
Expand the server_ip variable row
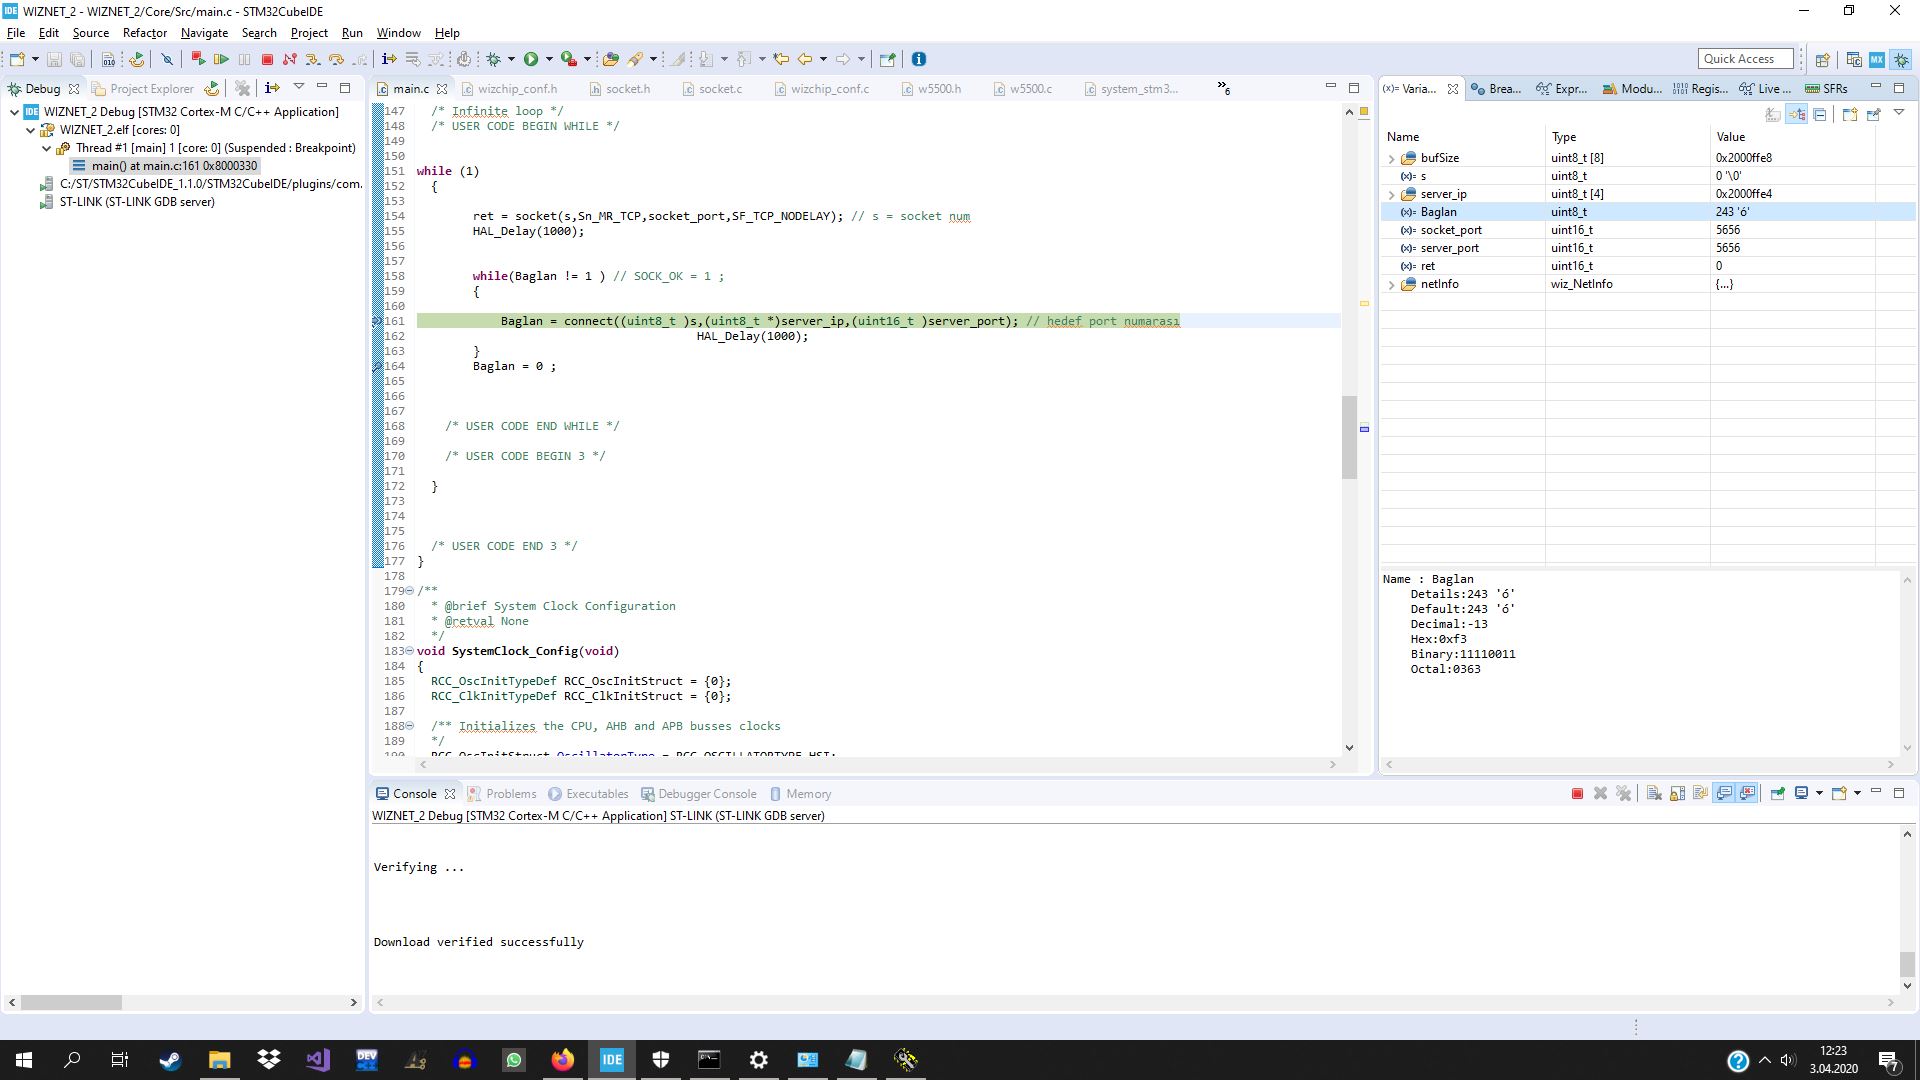1391,195
